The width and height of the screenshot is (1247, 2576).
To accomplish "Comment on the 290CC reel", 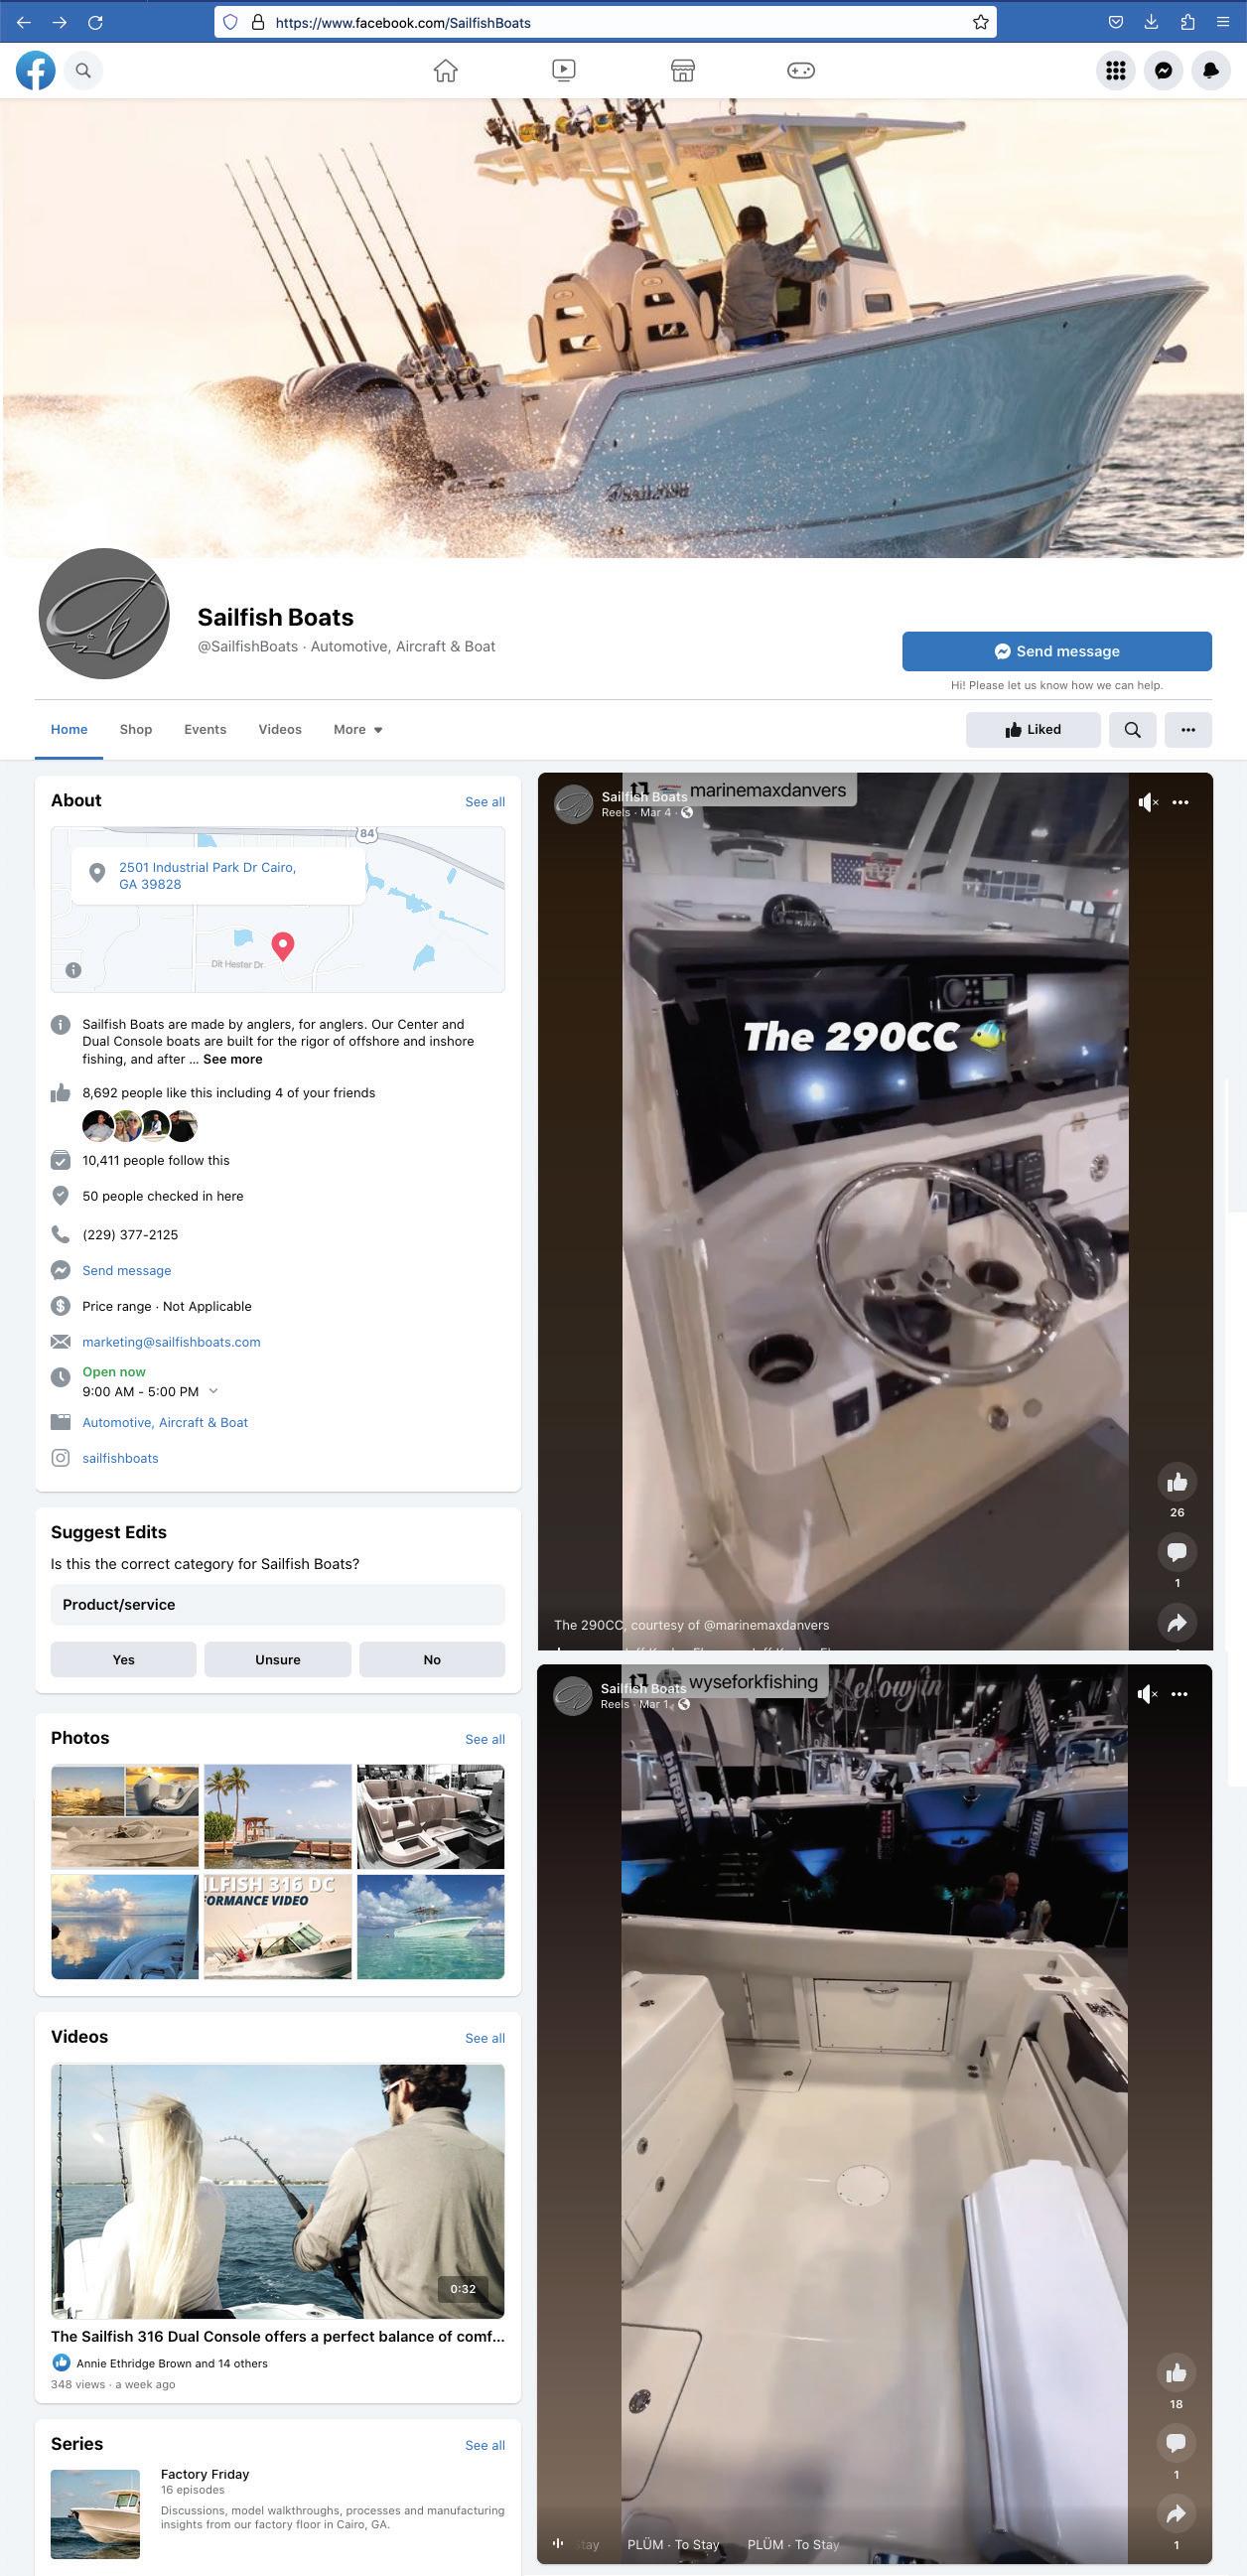I will point(1177,1552).
